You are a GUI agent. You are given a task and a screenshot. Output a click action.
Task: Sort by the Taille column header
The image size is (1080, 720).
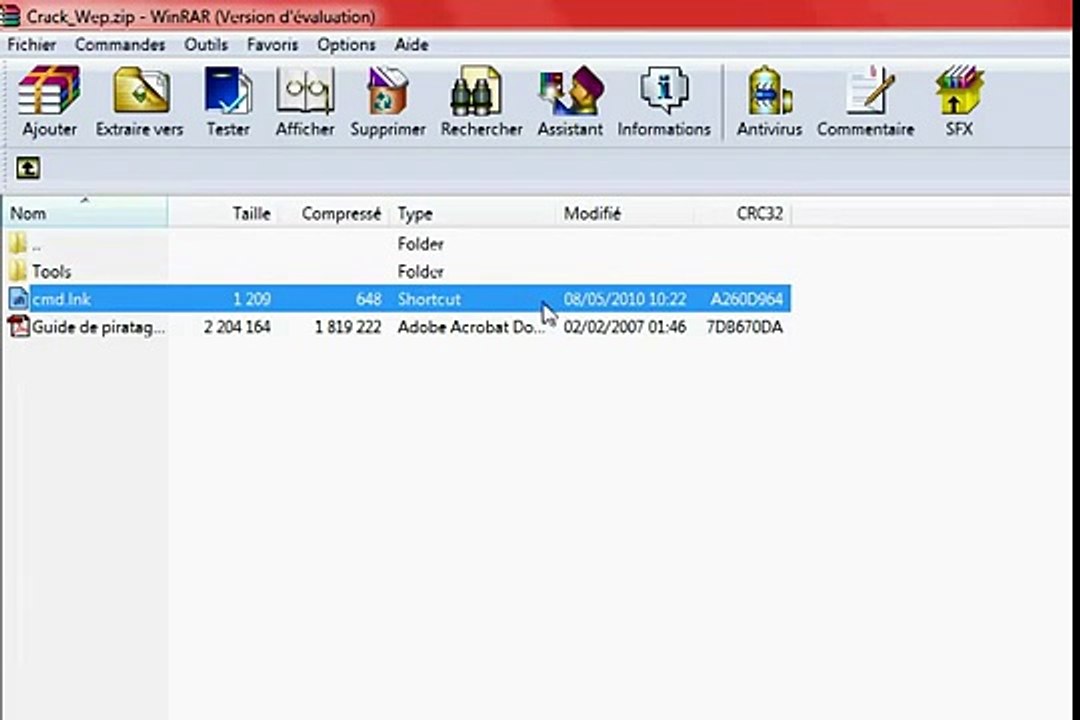coord(224,214)
